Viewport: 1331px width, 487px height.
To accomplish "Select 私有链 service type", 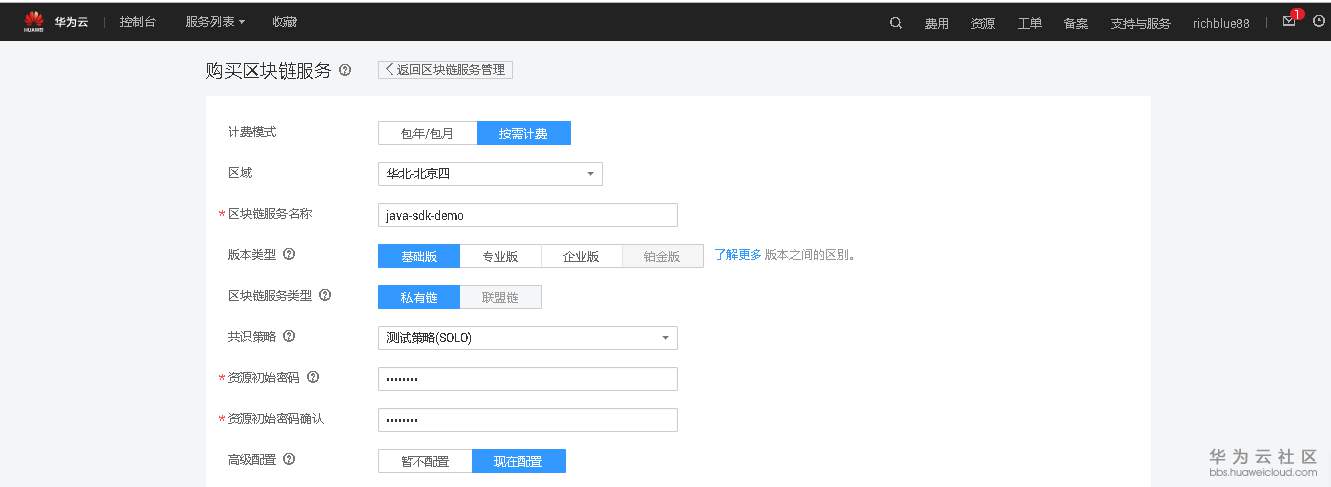I will click(x=419, y=297).
